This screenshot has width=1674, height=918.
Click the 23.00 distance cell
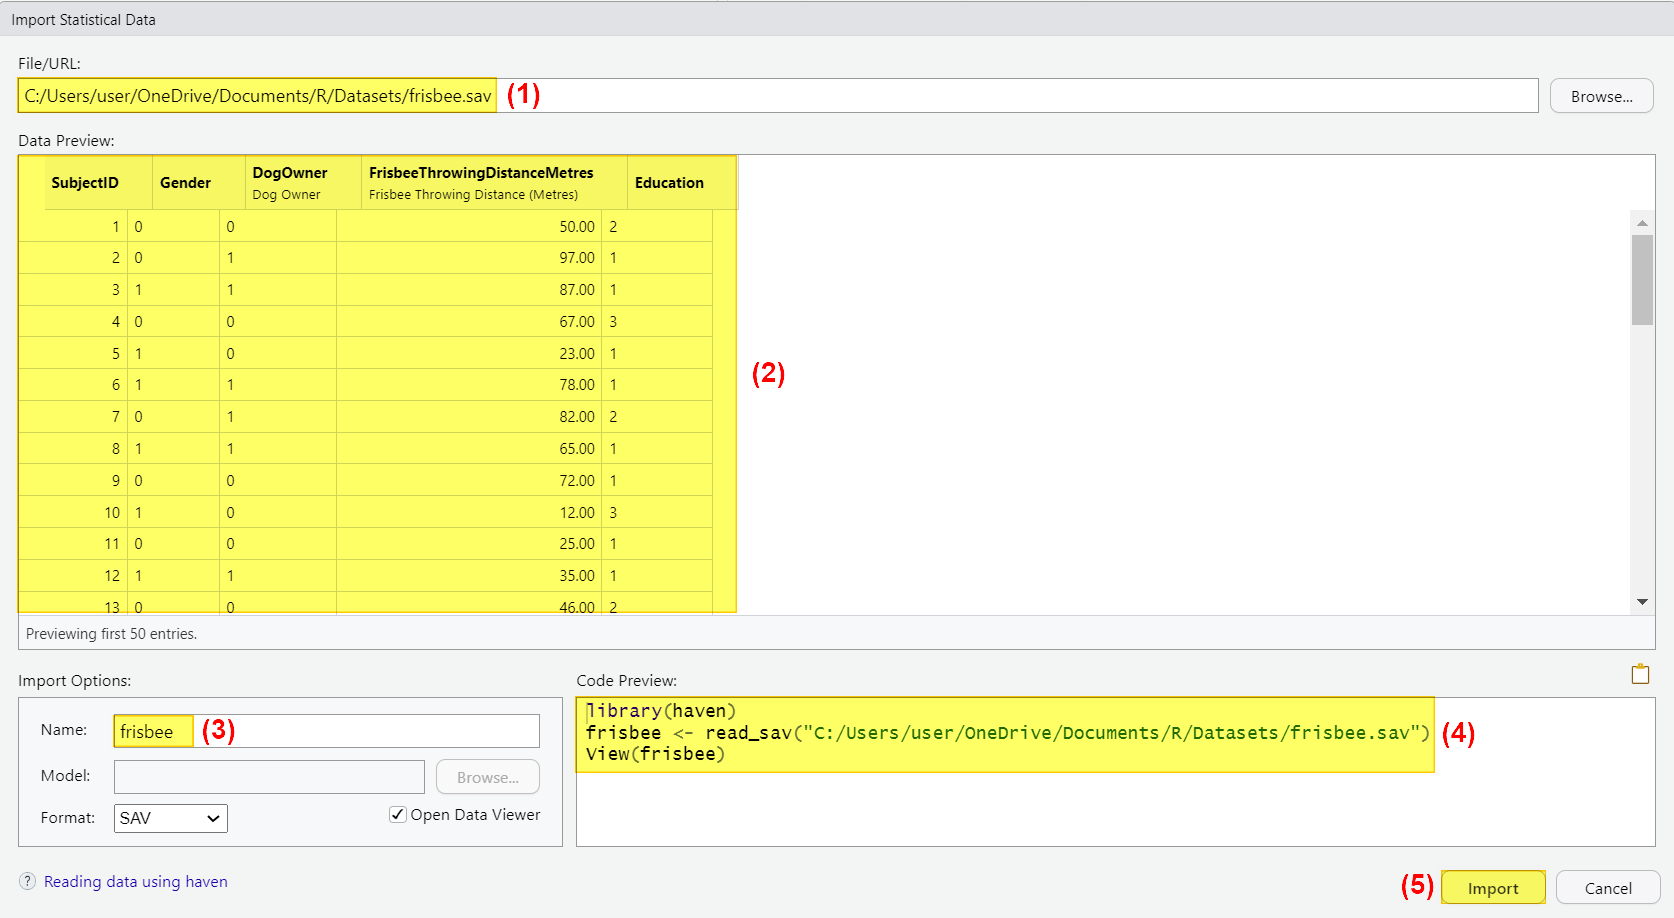[x=469, y=353]
